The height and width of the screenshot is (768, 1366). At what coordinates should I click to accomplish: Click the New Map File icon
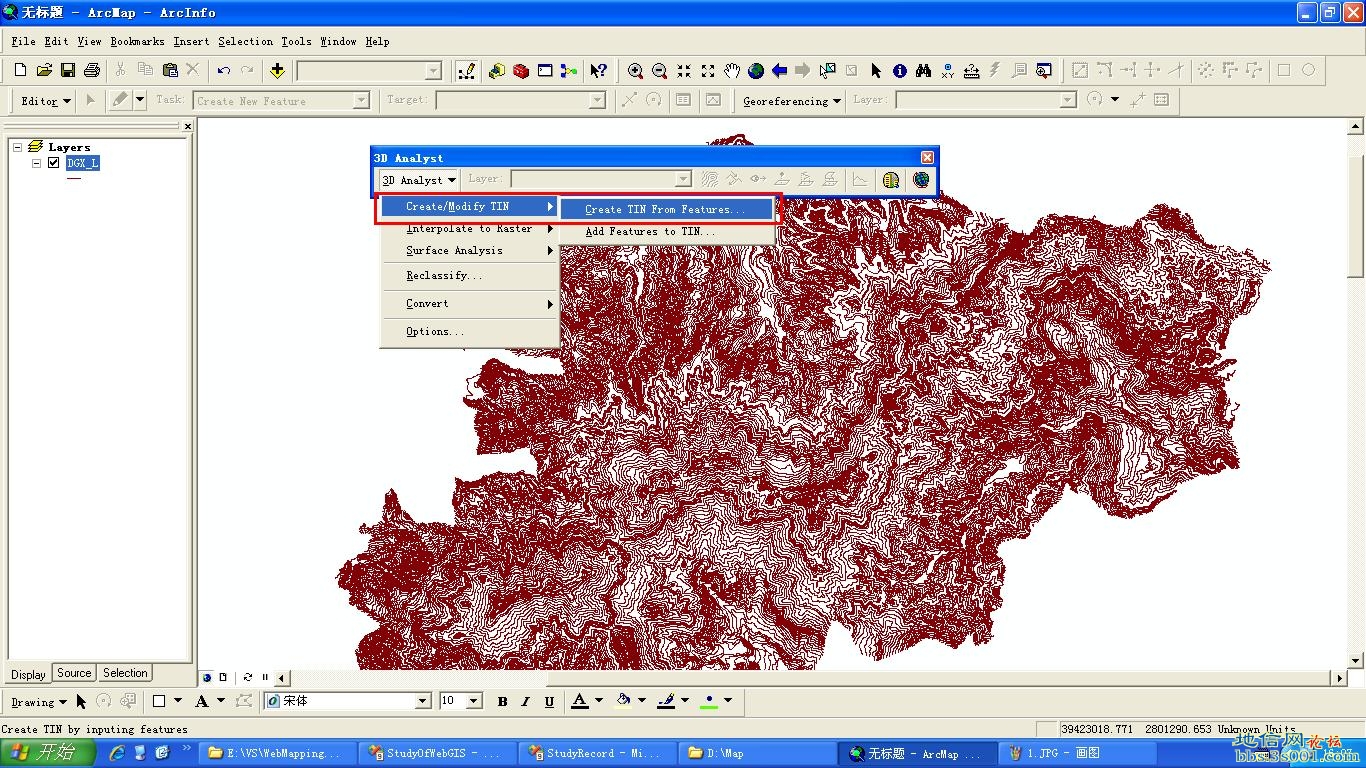click(x=20, y=70)
